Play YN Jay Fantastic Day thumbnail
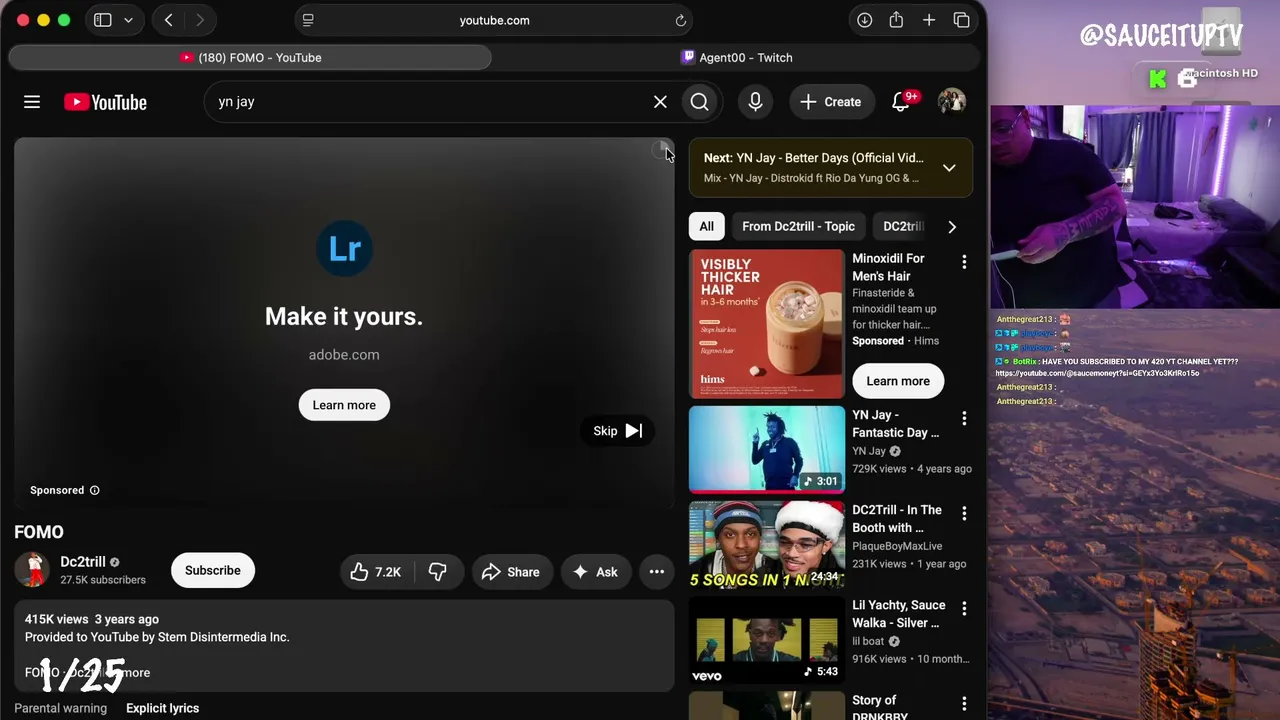This screenshot has width=1280, height=720. click(767, 450)
